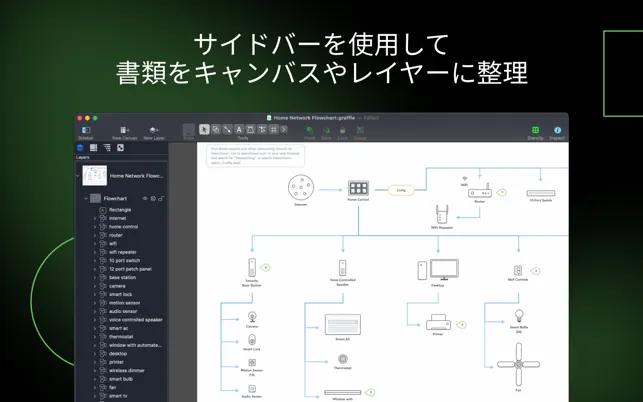Screen dimensions: 643x402
Task: Select the Home Network Flowchart canvas thumbnail
Action: tap(95, 176)
